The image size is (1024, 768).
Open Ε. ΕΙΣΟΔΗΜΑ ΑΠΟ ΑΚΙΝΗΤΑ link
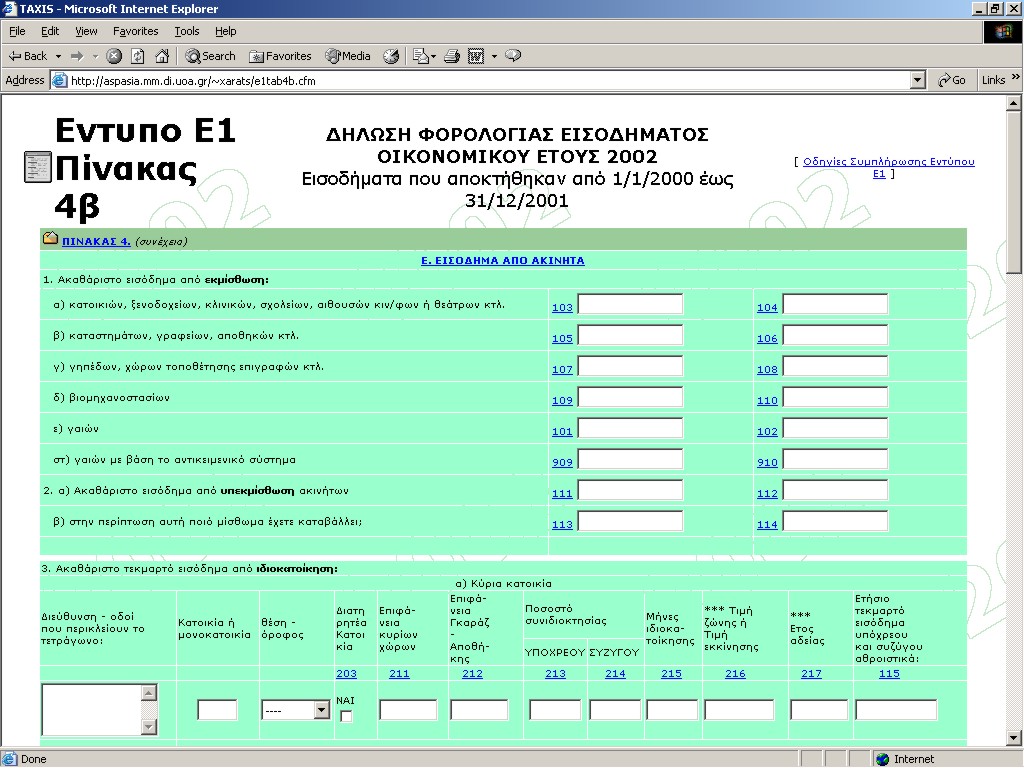click(503, 260)
